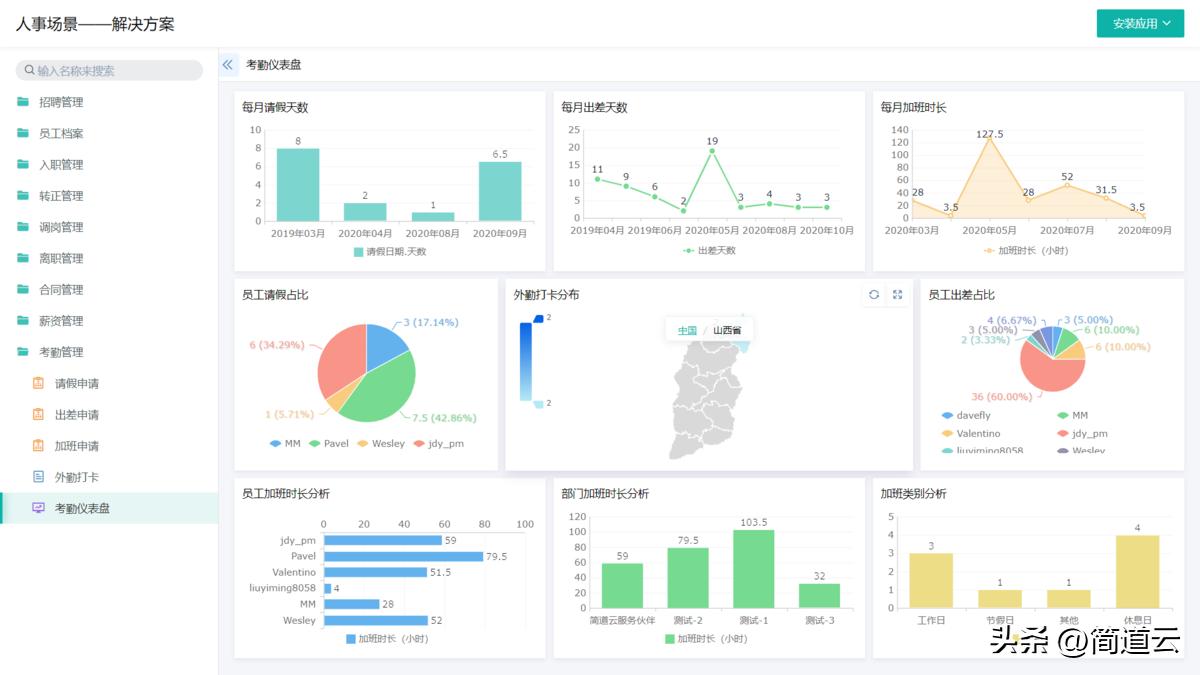Click refresh icon on 外勤打卡分布 map
The image size is (1200, 675).
874,294
